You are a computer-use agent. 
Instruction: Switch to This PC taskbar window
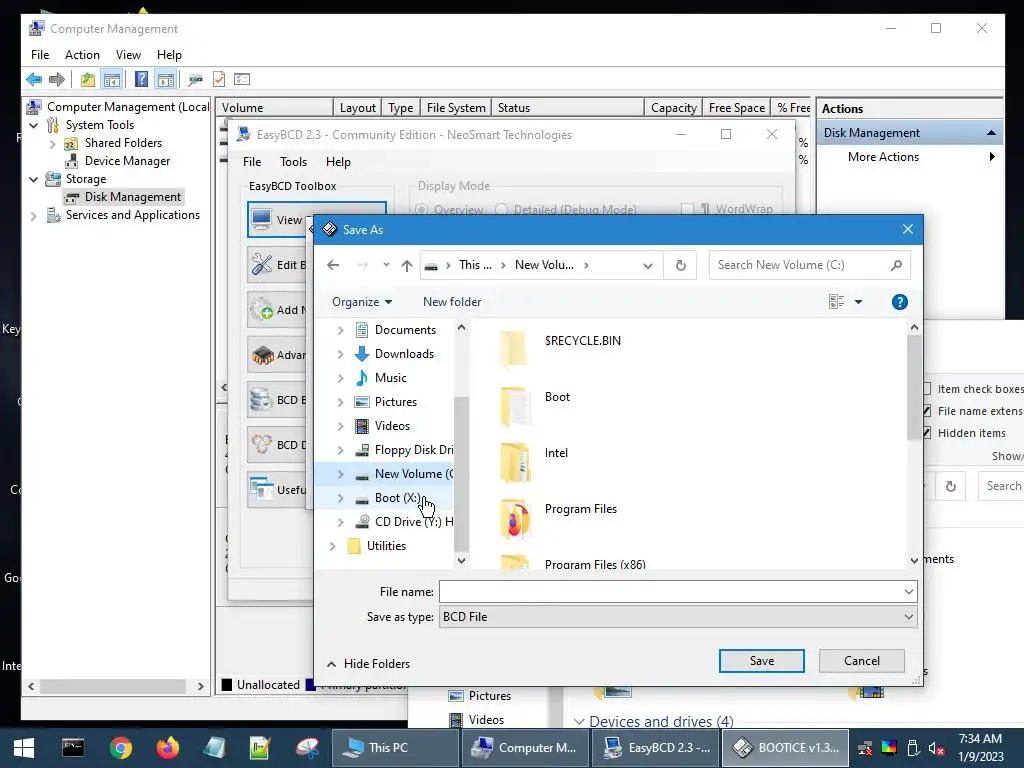(x=394, y=748)
